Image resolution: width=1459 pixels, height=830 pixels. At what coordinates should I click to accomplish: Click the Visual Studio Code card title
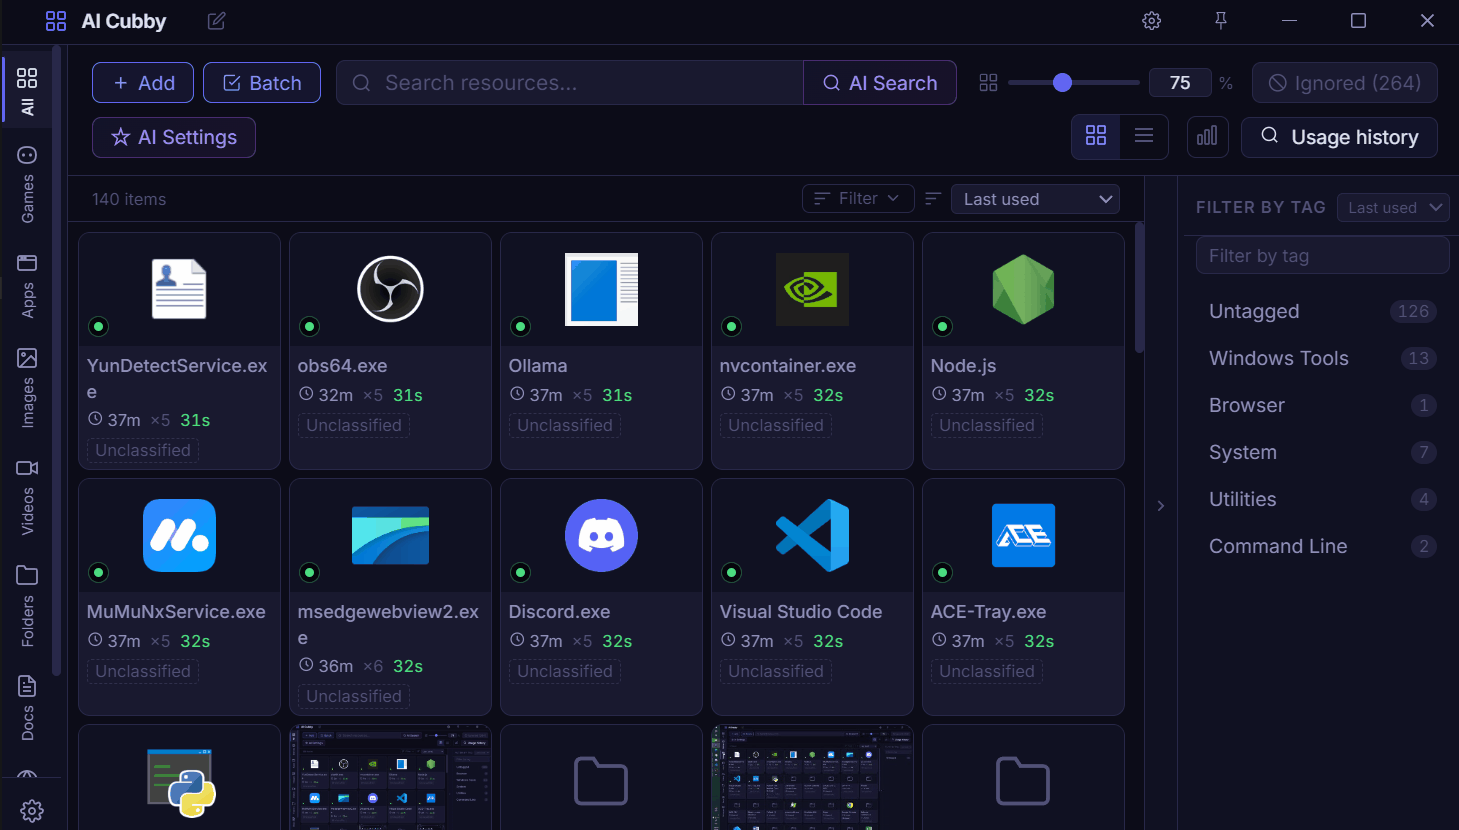801,612
